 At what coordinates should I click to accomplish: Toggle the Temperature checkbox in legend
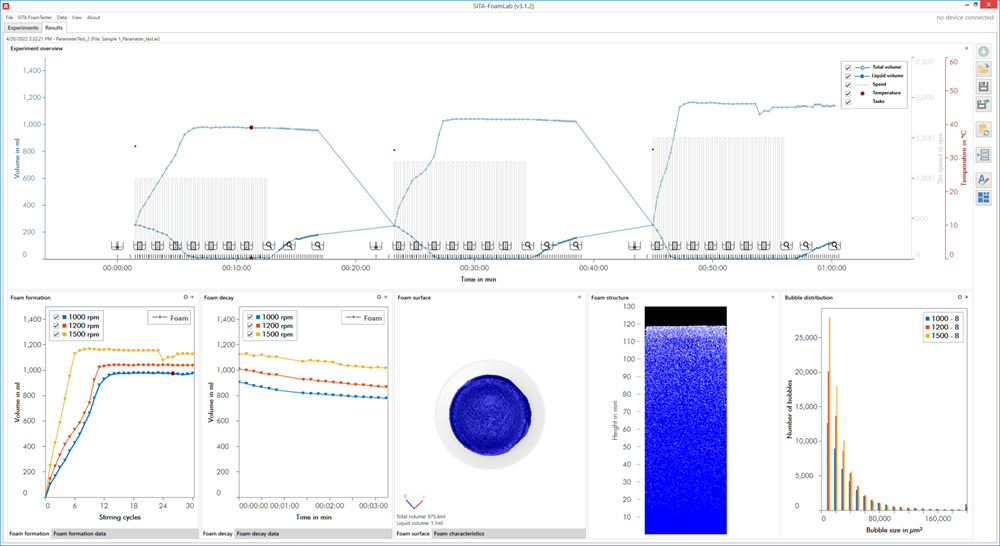pos(848,93)
